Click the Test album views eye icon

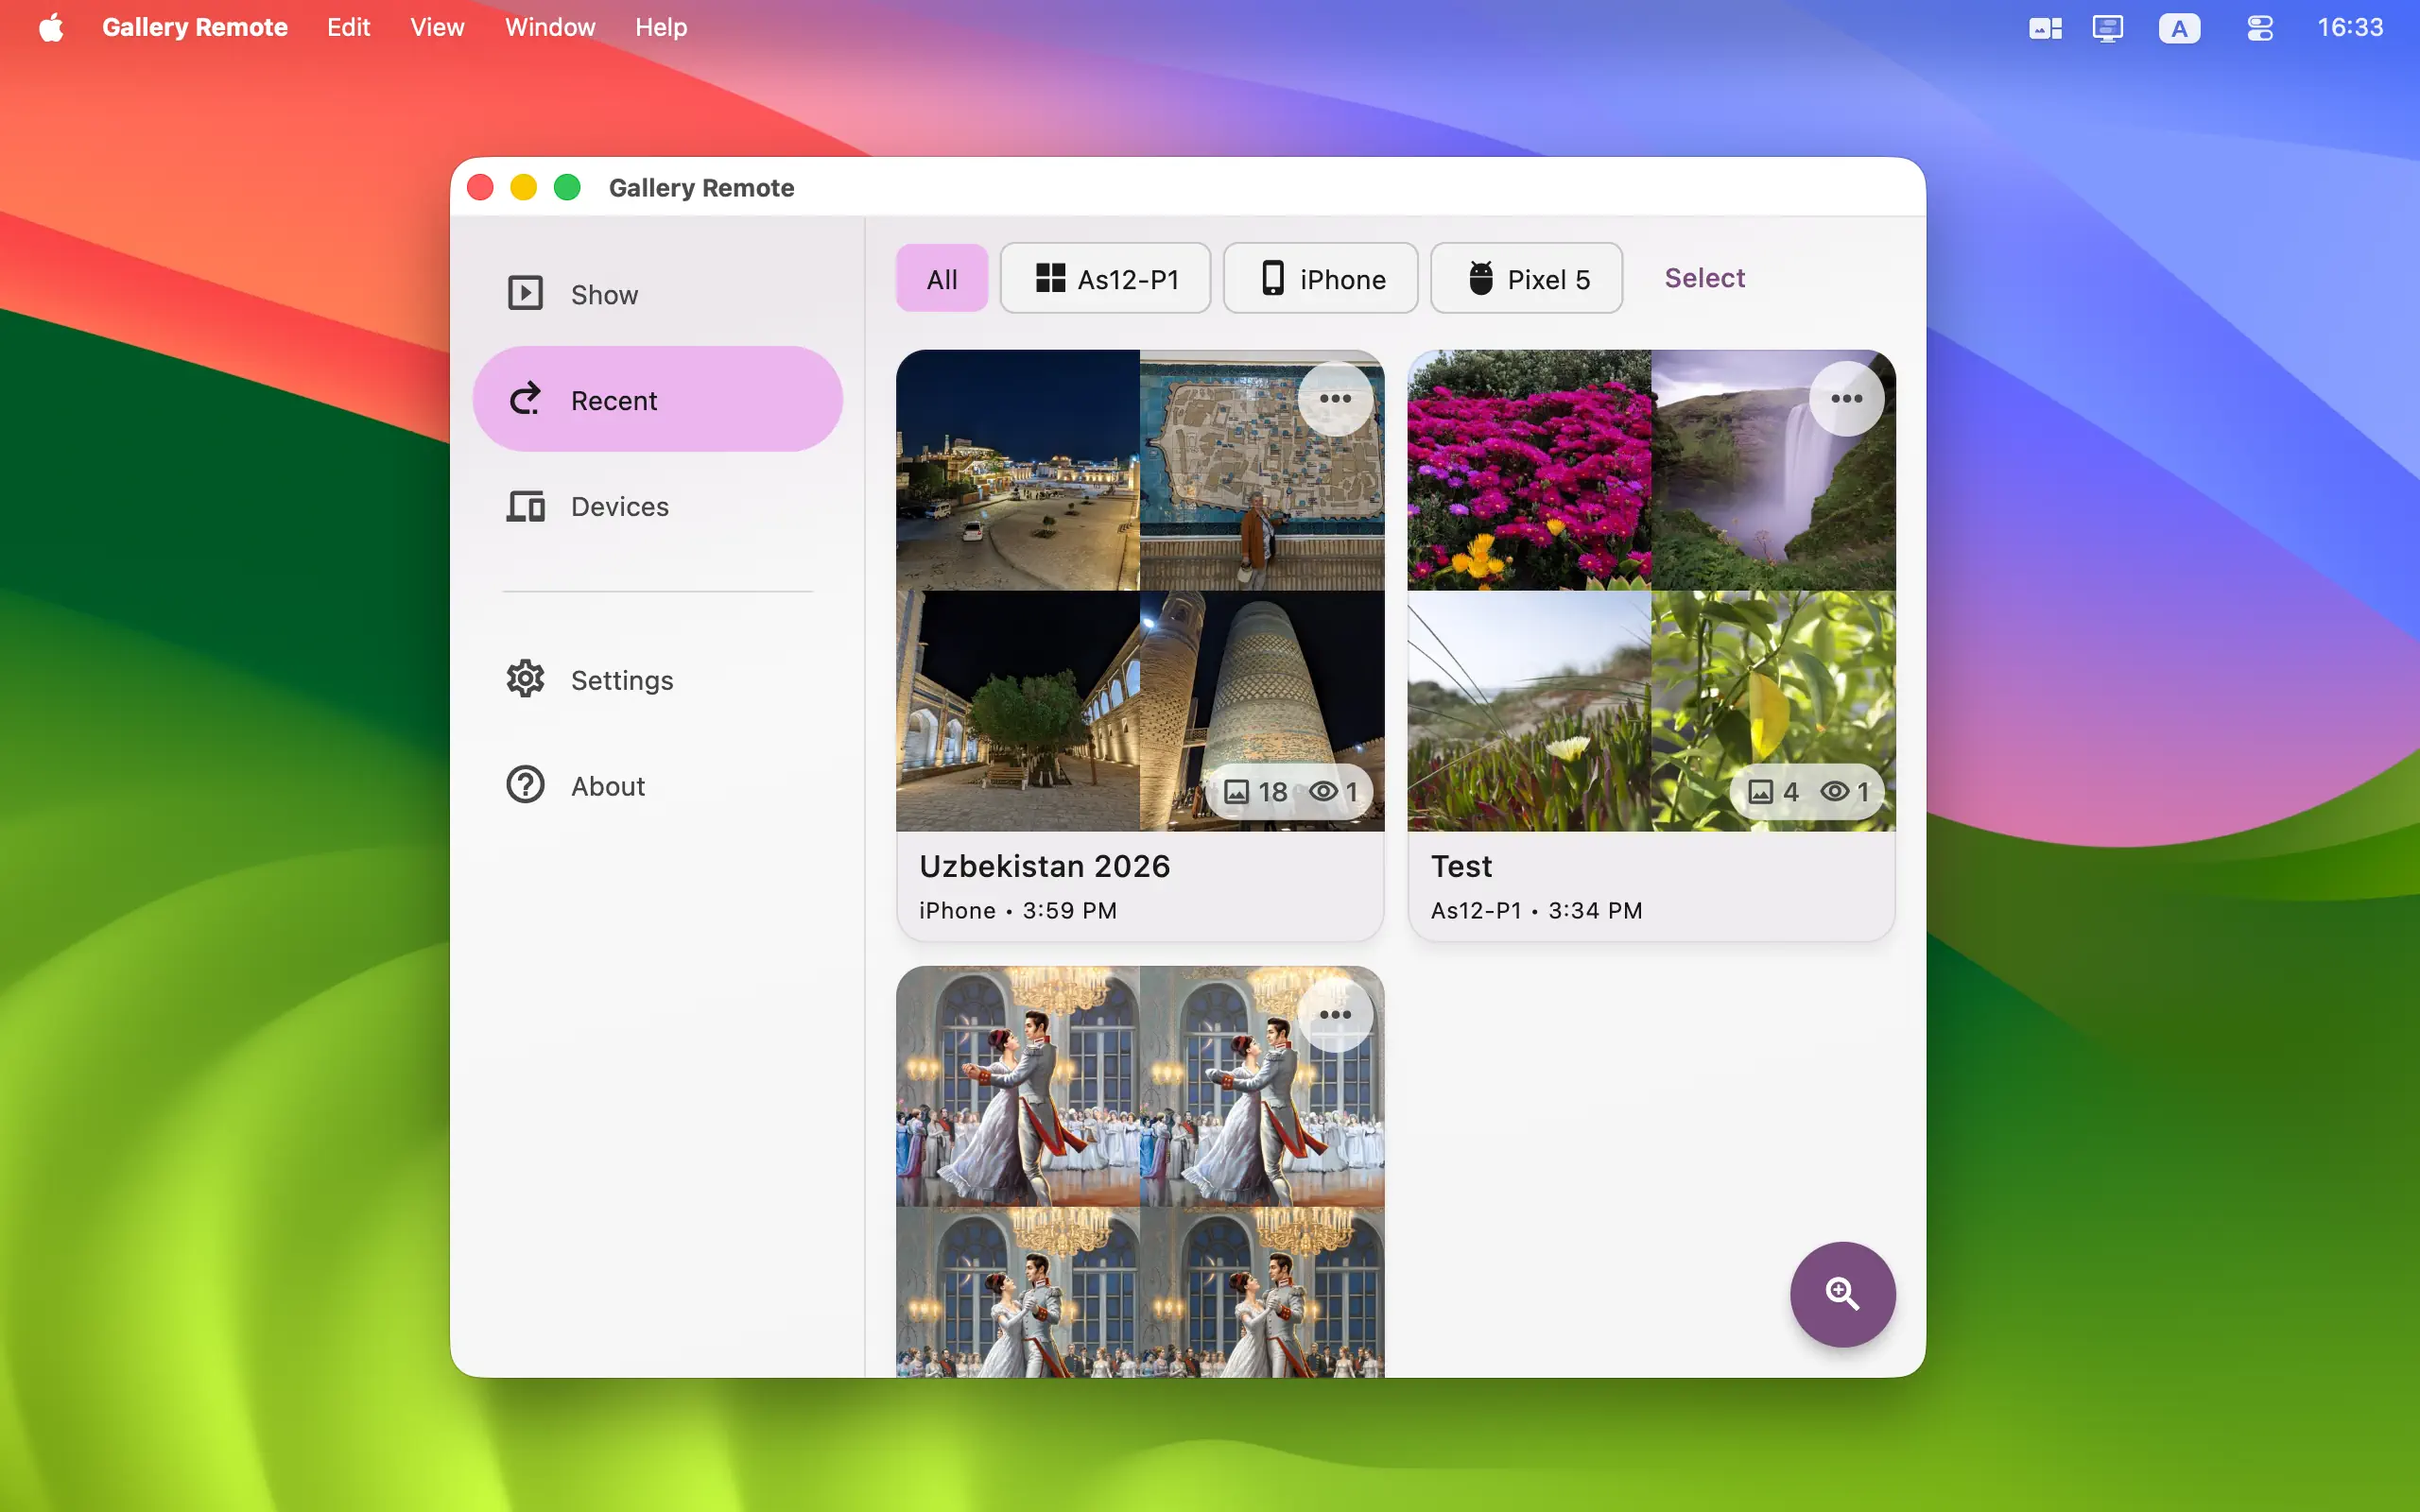(x=1834, y=791)
